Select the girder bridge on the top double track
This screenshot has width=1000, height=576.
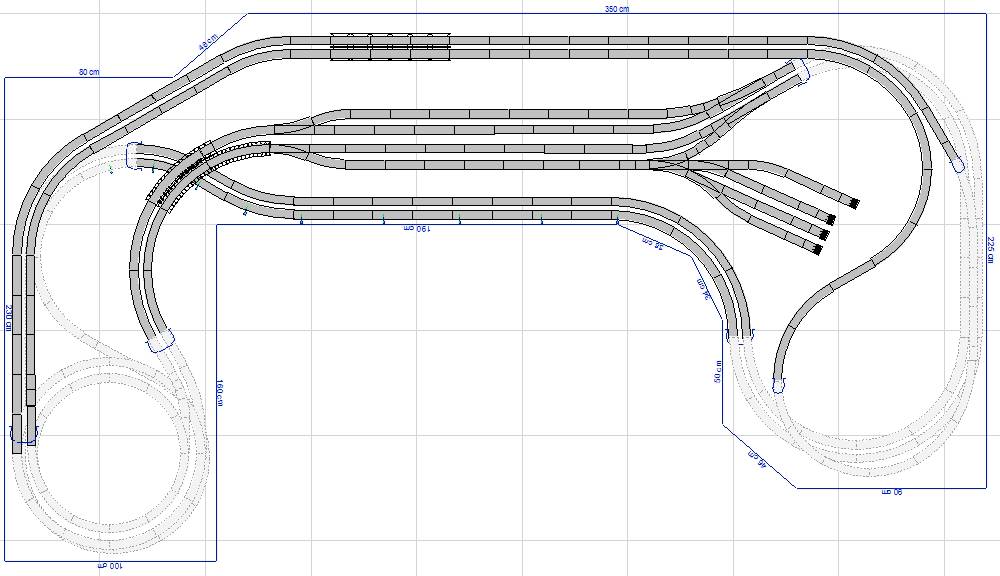tap(391, 47)
